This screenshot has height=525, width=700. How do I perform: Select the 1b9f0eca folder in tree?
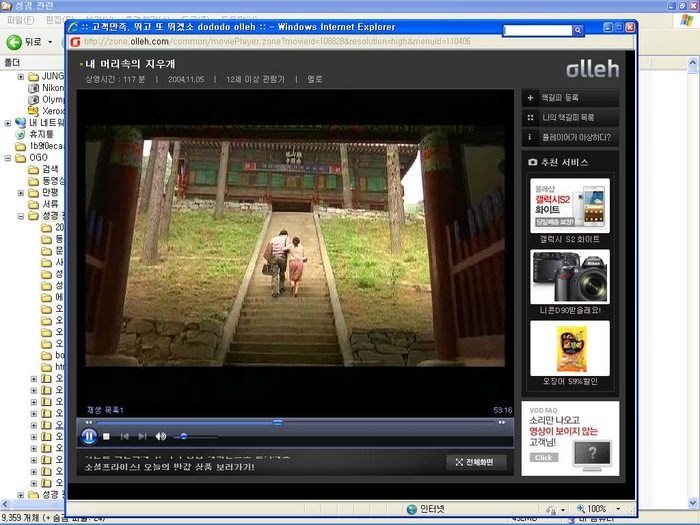point(39,146)
